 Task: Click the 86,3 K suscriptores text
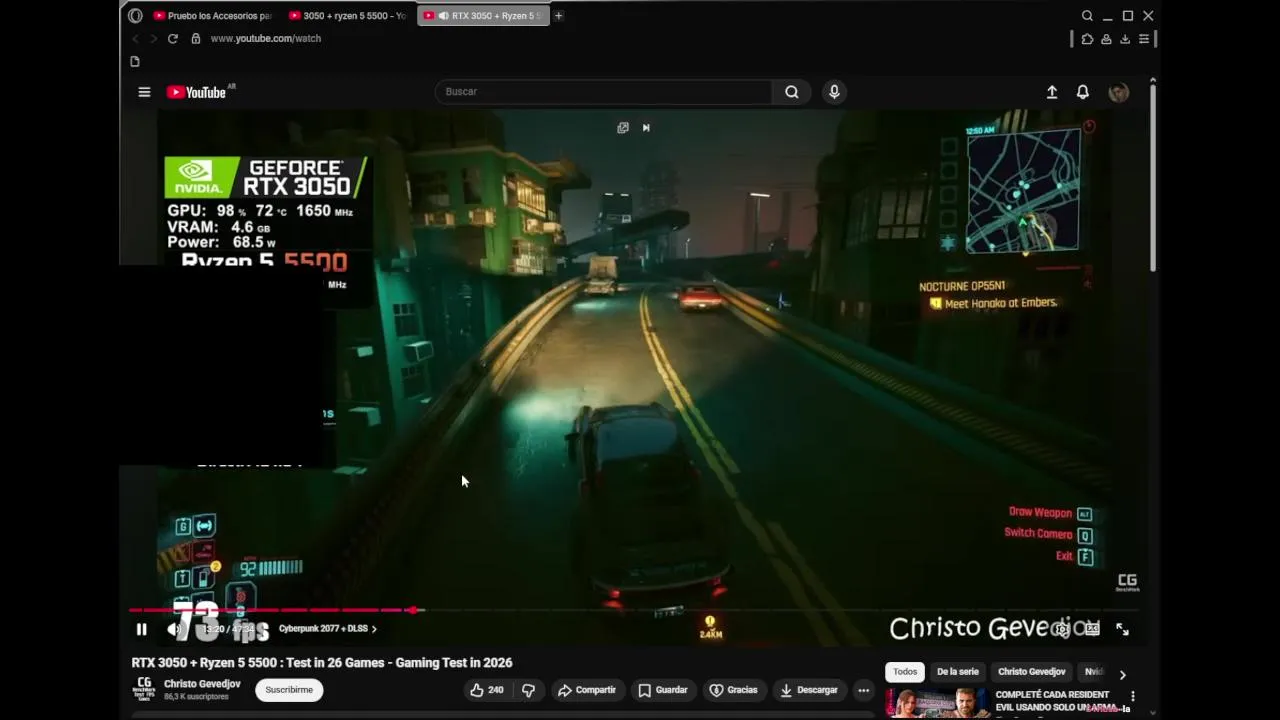click(196, 696)
